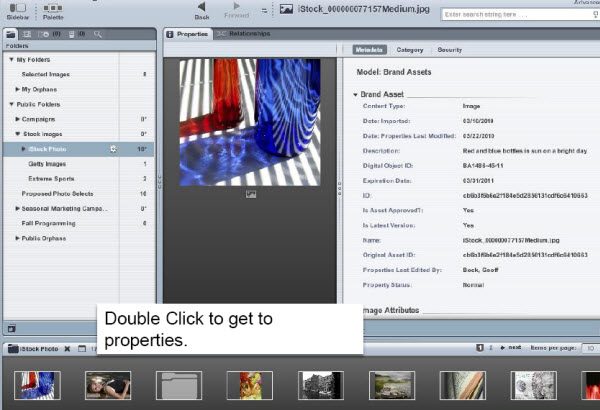Expand the iStock Photo folder arrow

[x=23, y=149]
